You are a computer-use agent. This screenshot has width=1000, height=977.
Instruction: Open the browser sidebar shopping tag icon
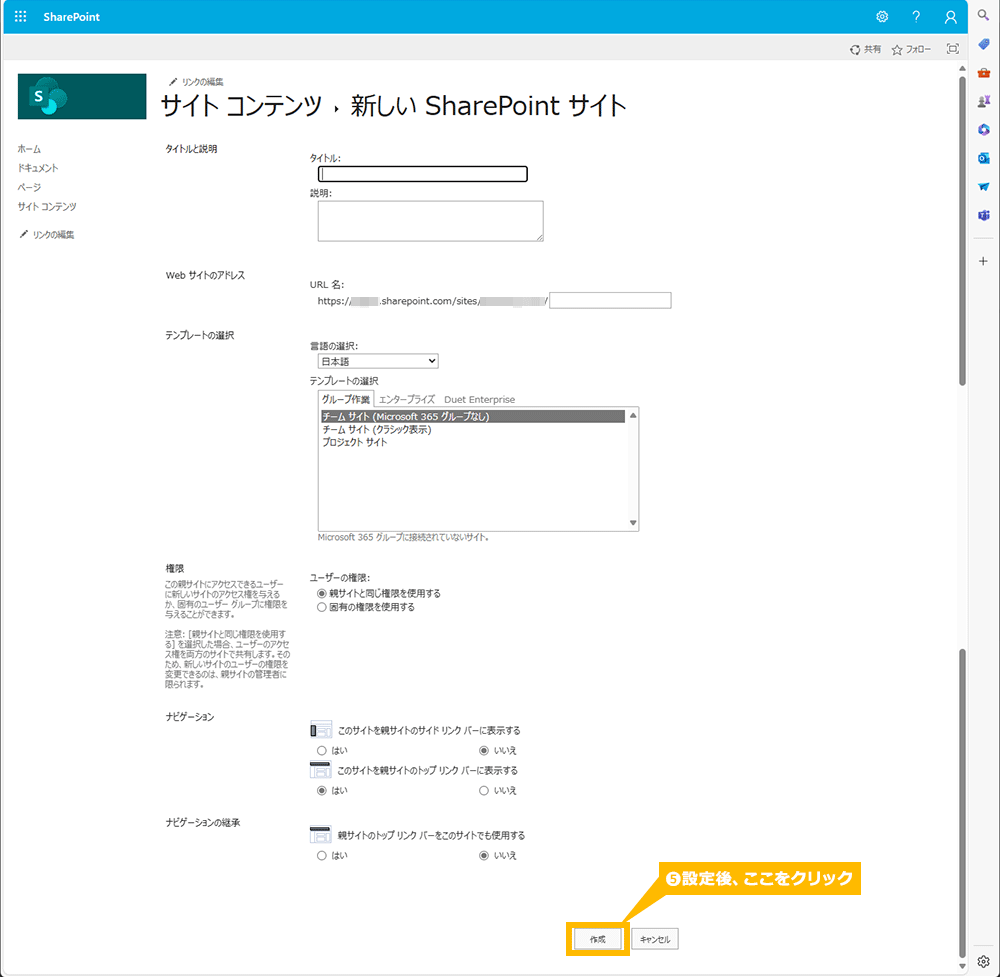[x=983, y=43]
